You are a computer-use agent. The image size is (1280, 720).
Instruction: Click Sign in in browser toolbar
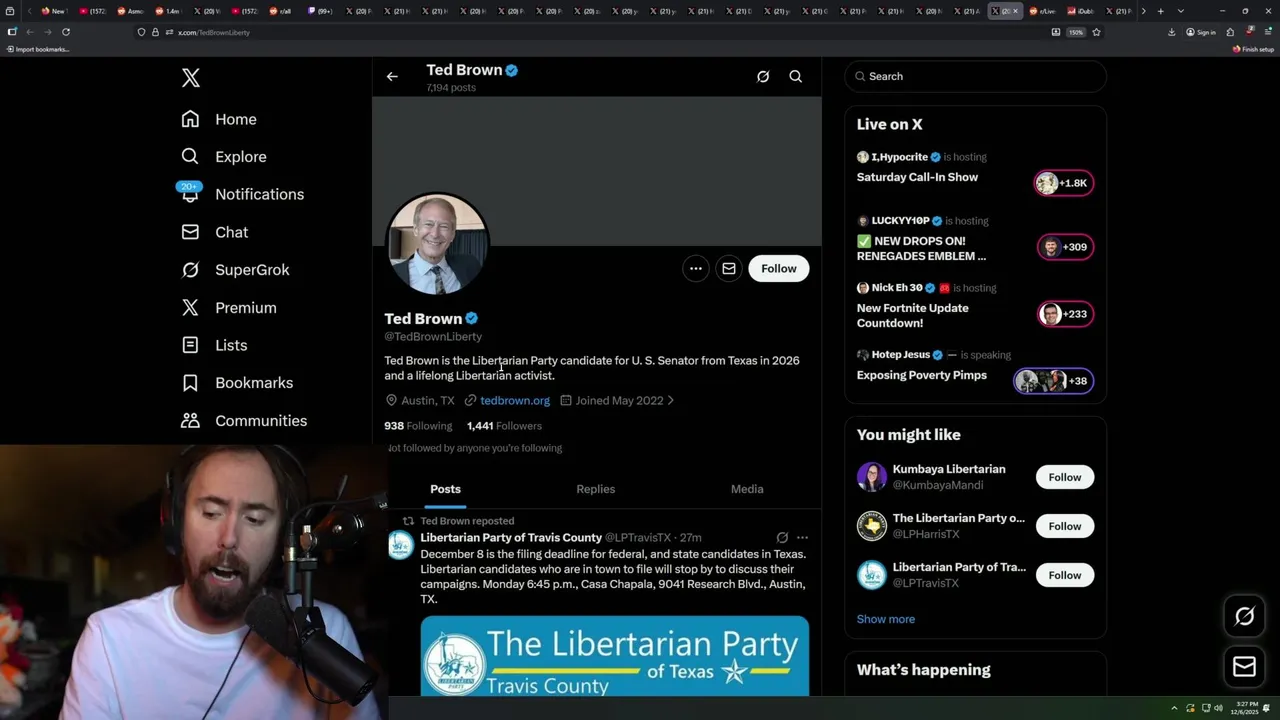tap(1201, 32)
